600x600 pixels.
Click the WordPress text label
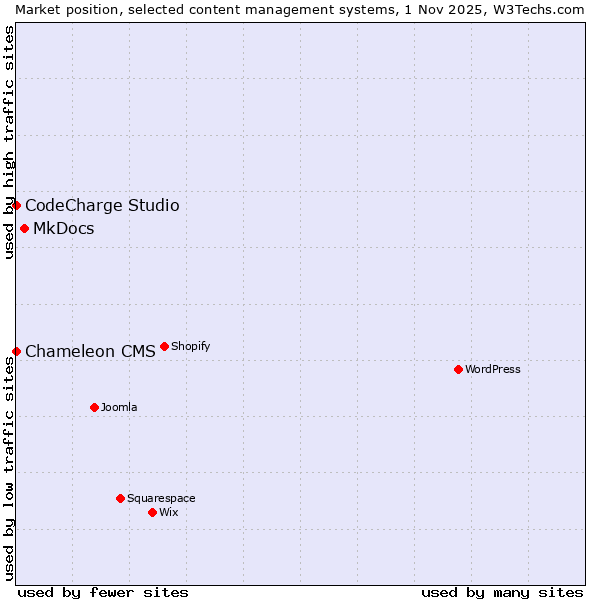[492, 370]
